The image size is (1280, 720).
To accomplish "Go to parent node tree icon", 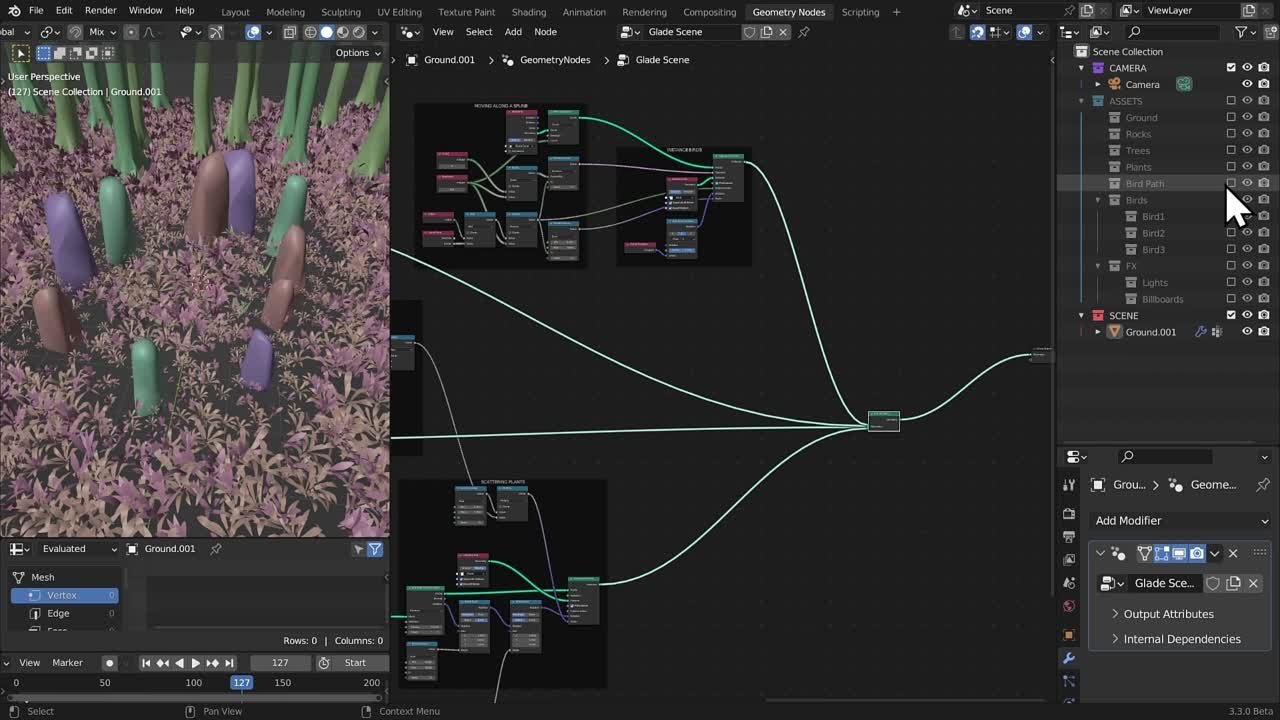I will point(957,32).
